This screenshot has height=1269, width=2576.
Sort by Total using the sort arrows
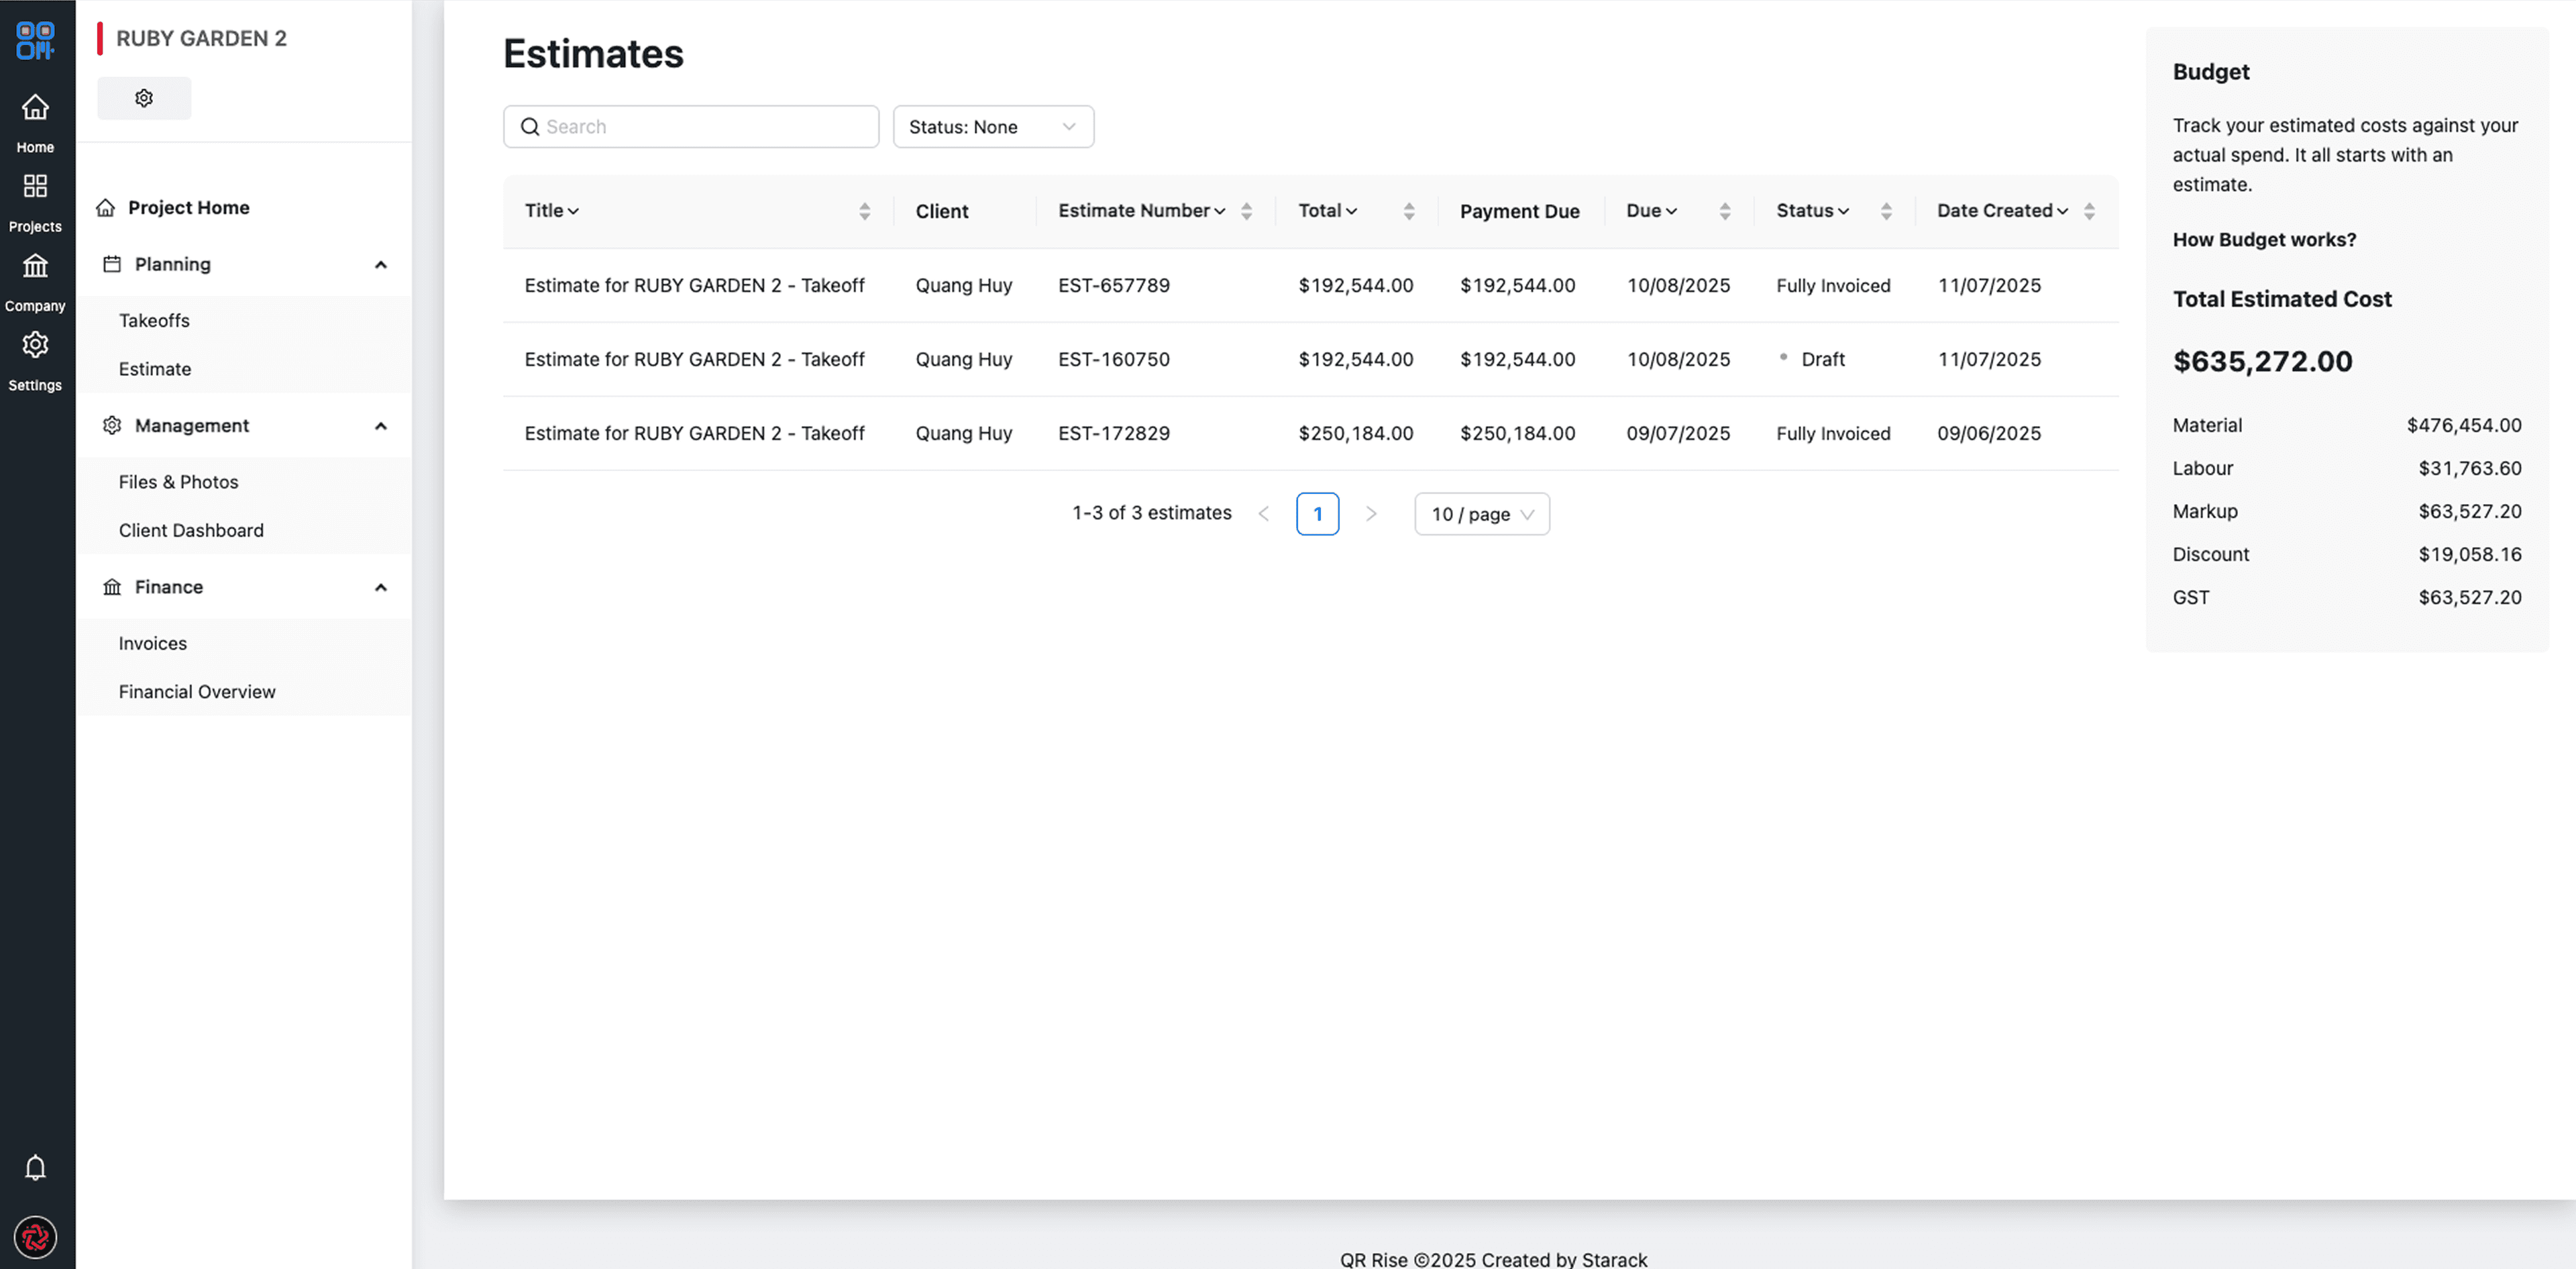tap(1408, 211)
